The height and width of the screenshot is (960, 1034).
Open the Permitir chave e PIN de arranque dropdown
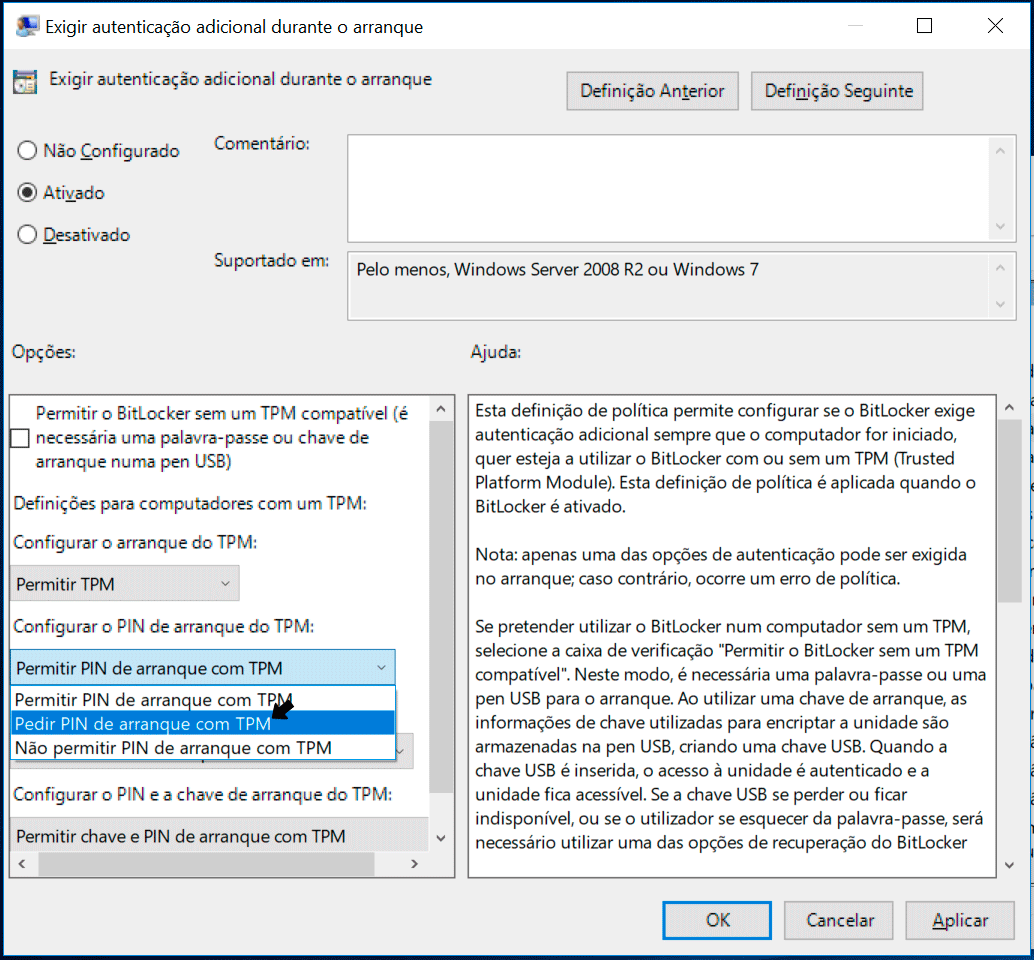click(220, 835)
